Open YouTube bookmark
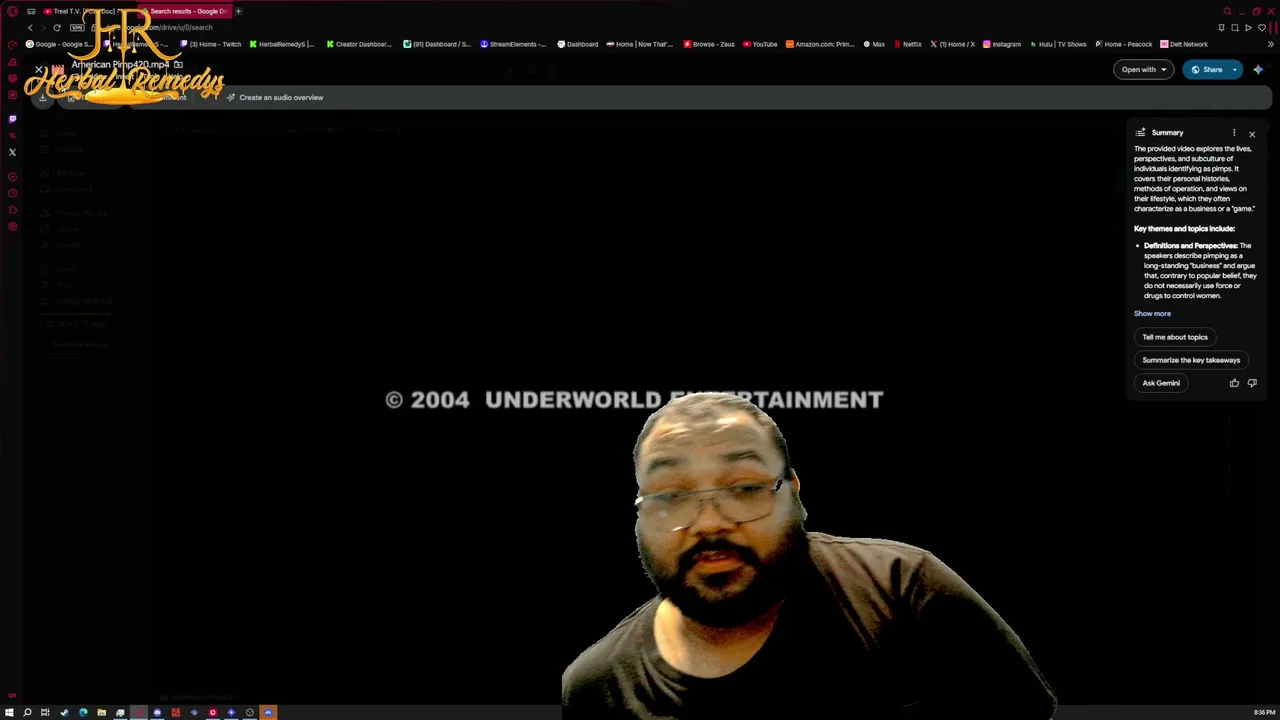Screen dimensions: 1280x720 click(760, 44)
